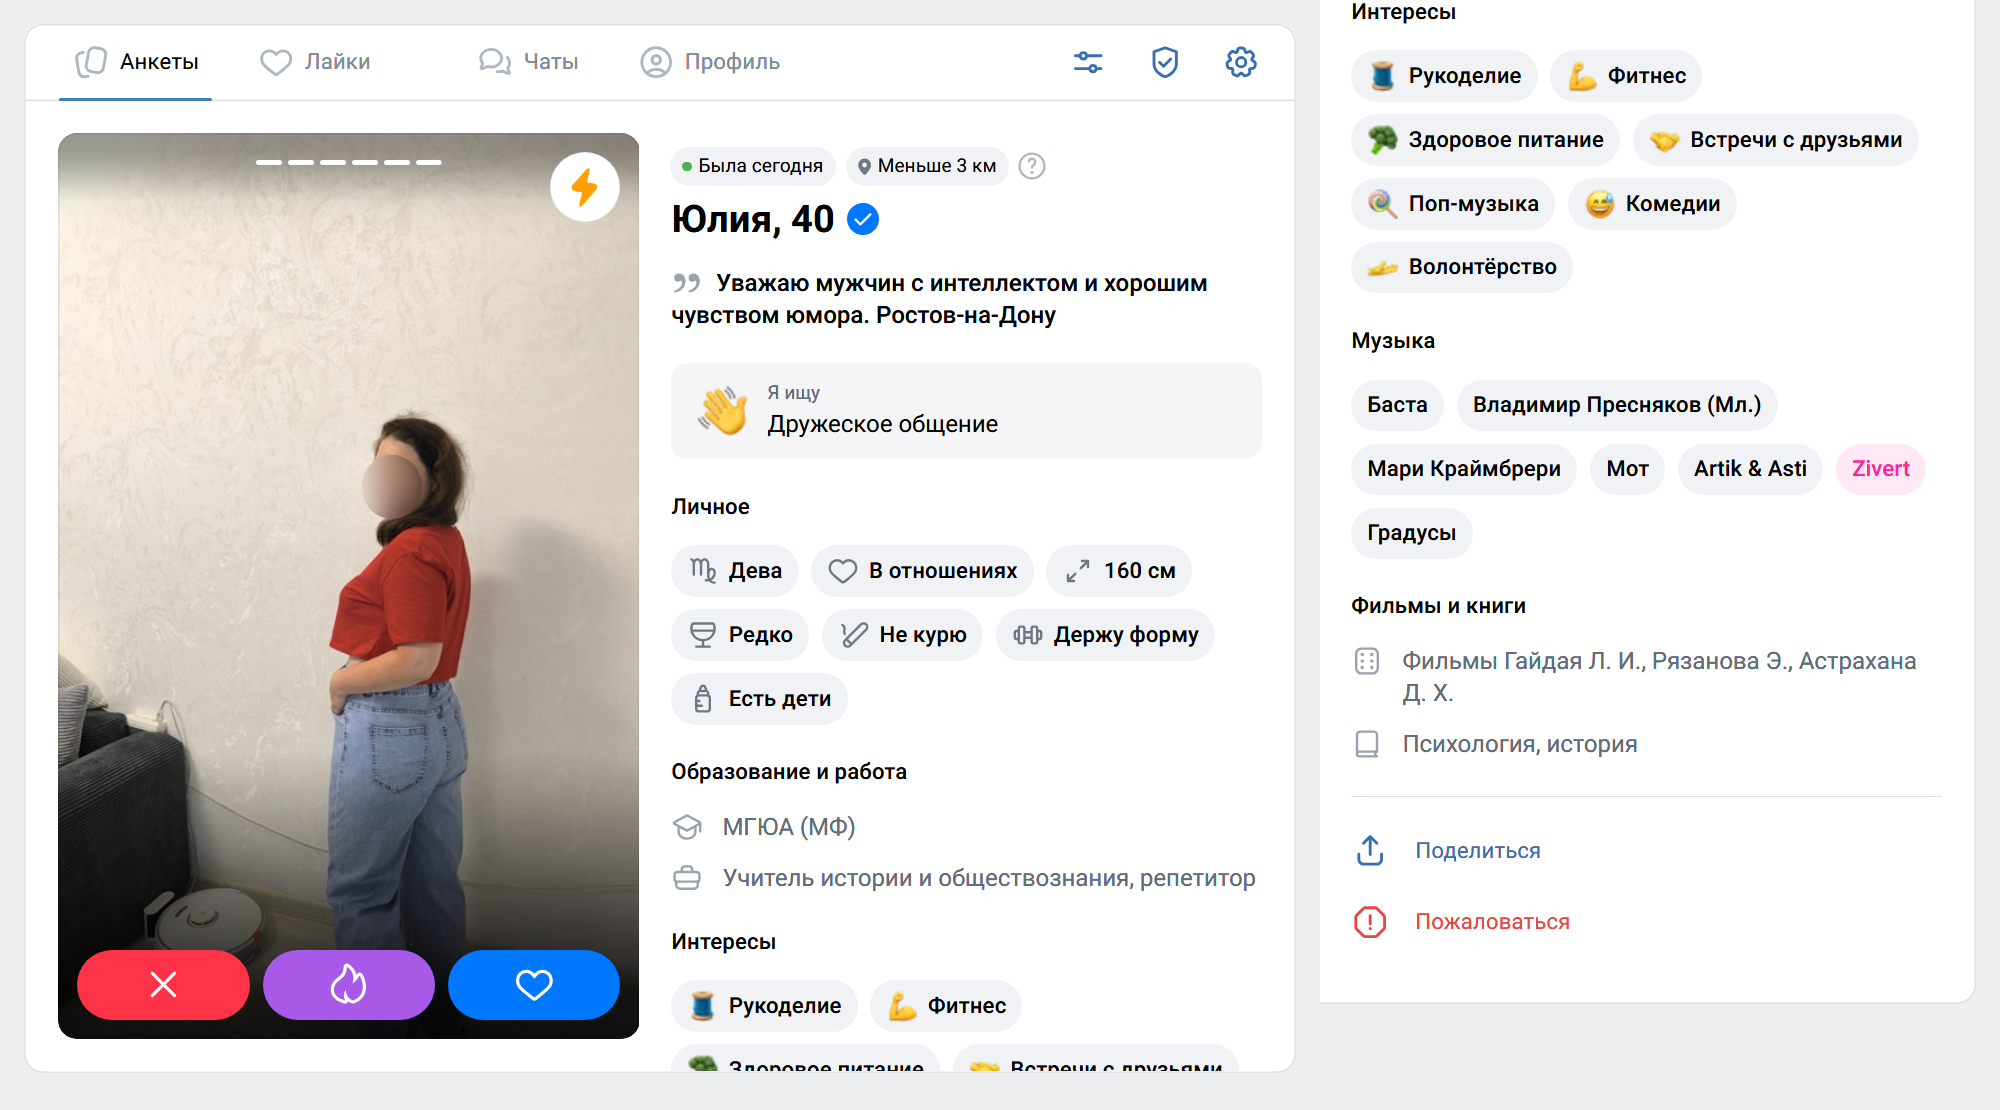Click the Мот music chip
This screenshot has height=1110, width=2000.
point(1627,469)
